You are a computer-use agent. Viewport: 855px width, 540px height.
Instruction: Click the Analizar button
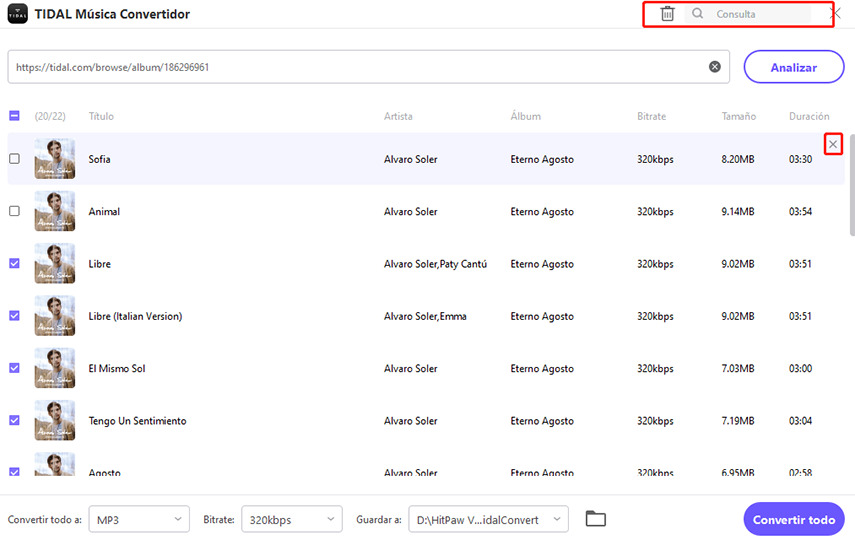794,67
